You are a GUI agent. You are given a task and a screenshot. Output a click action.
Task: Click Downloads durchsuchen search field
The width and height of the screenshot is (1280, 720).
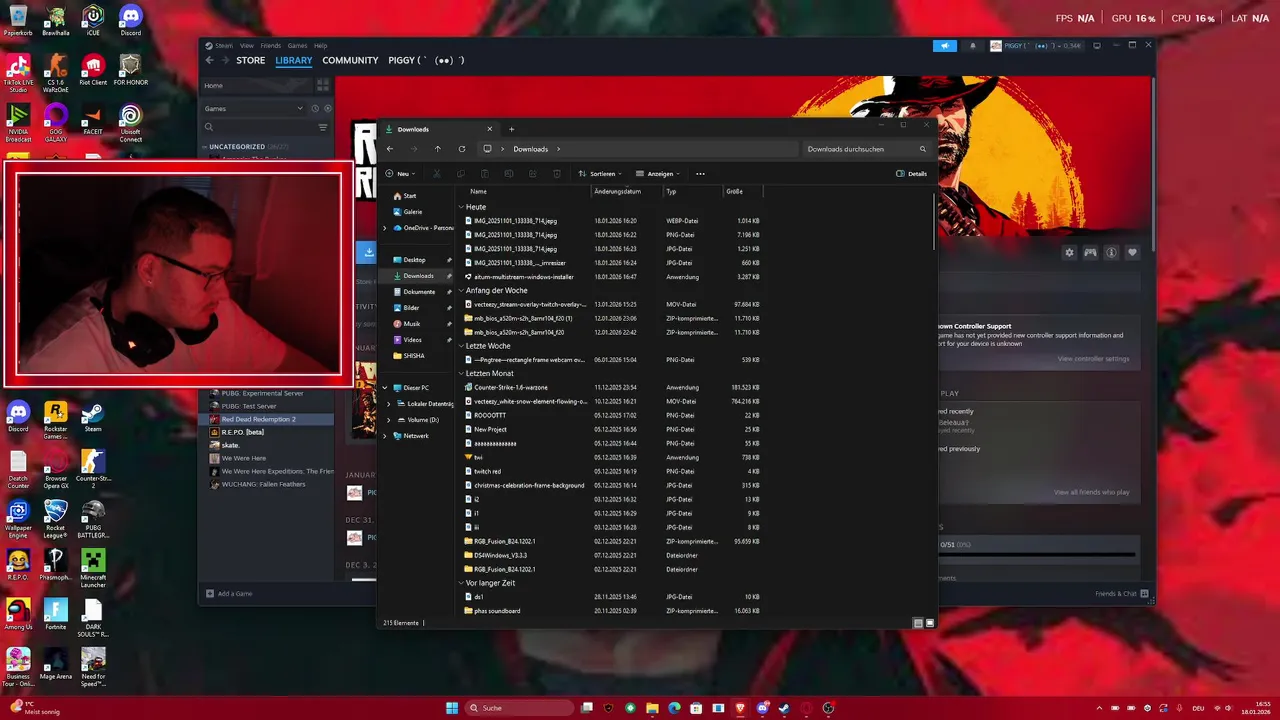click(x=867, y=149)
